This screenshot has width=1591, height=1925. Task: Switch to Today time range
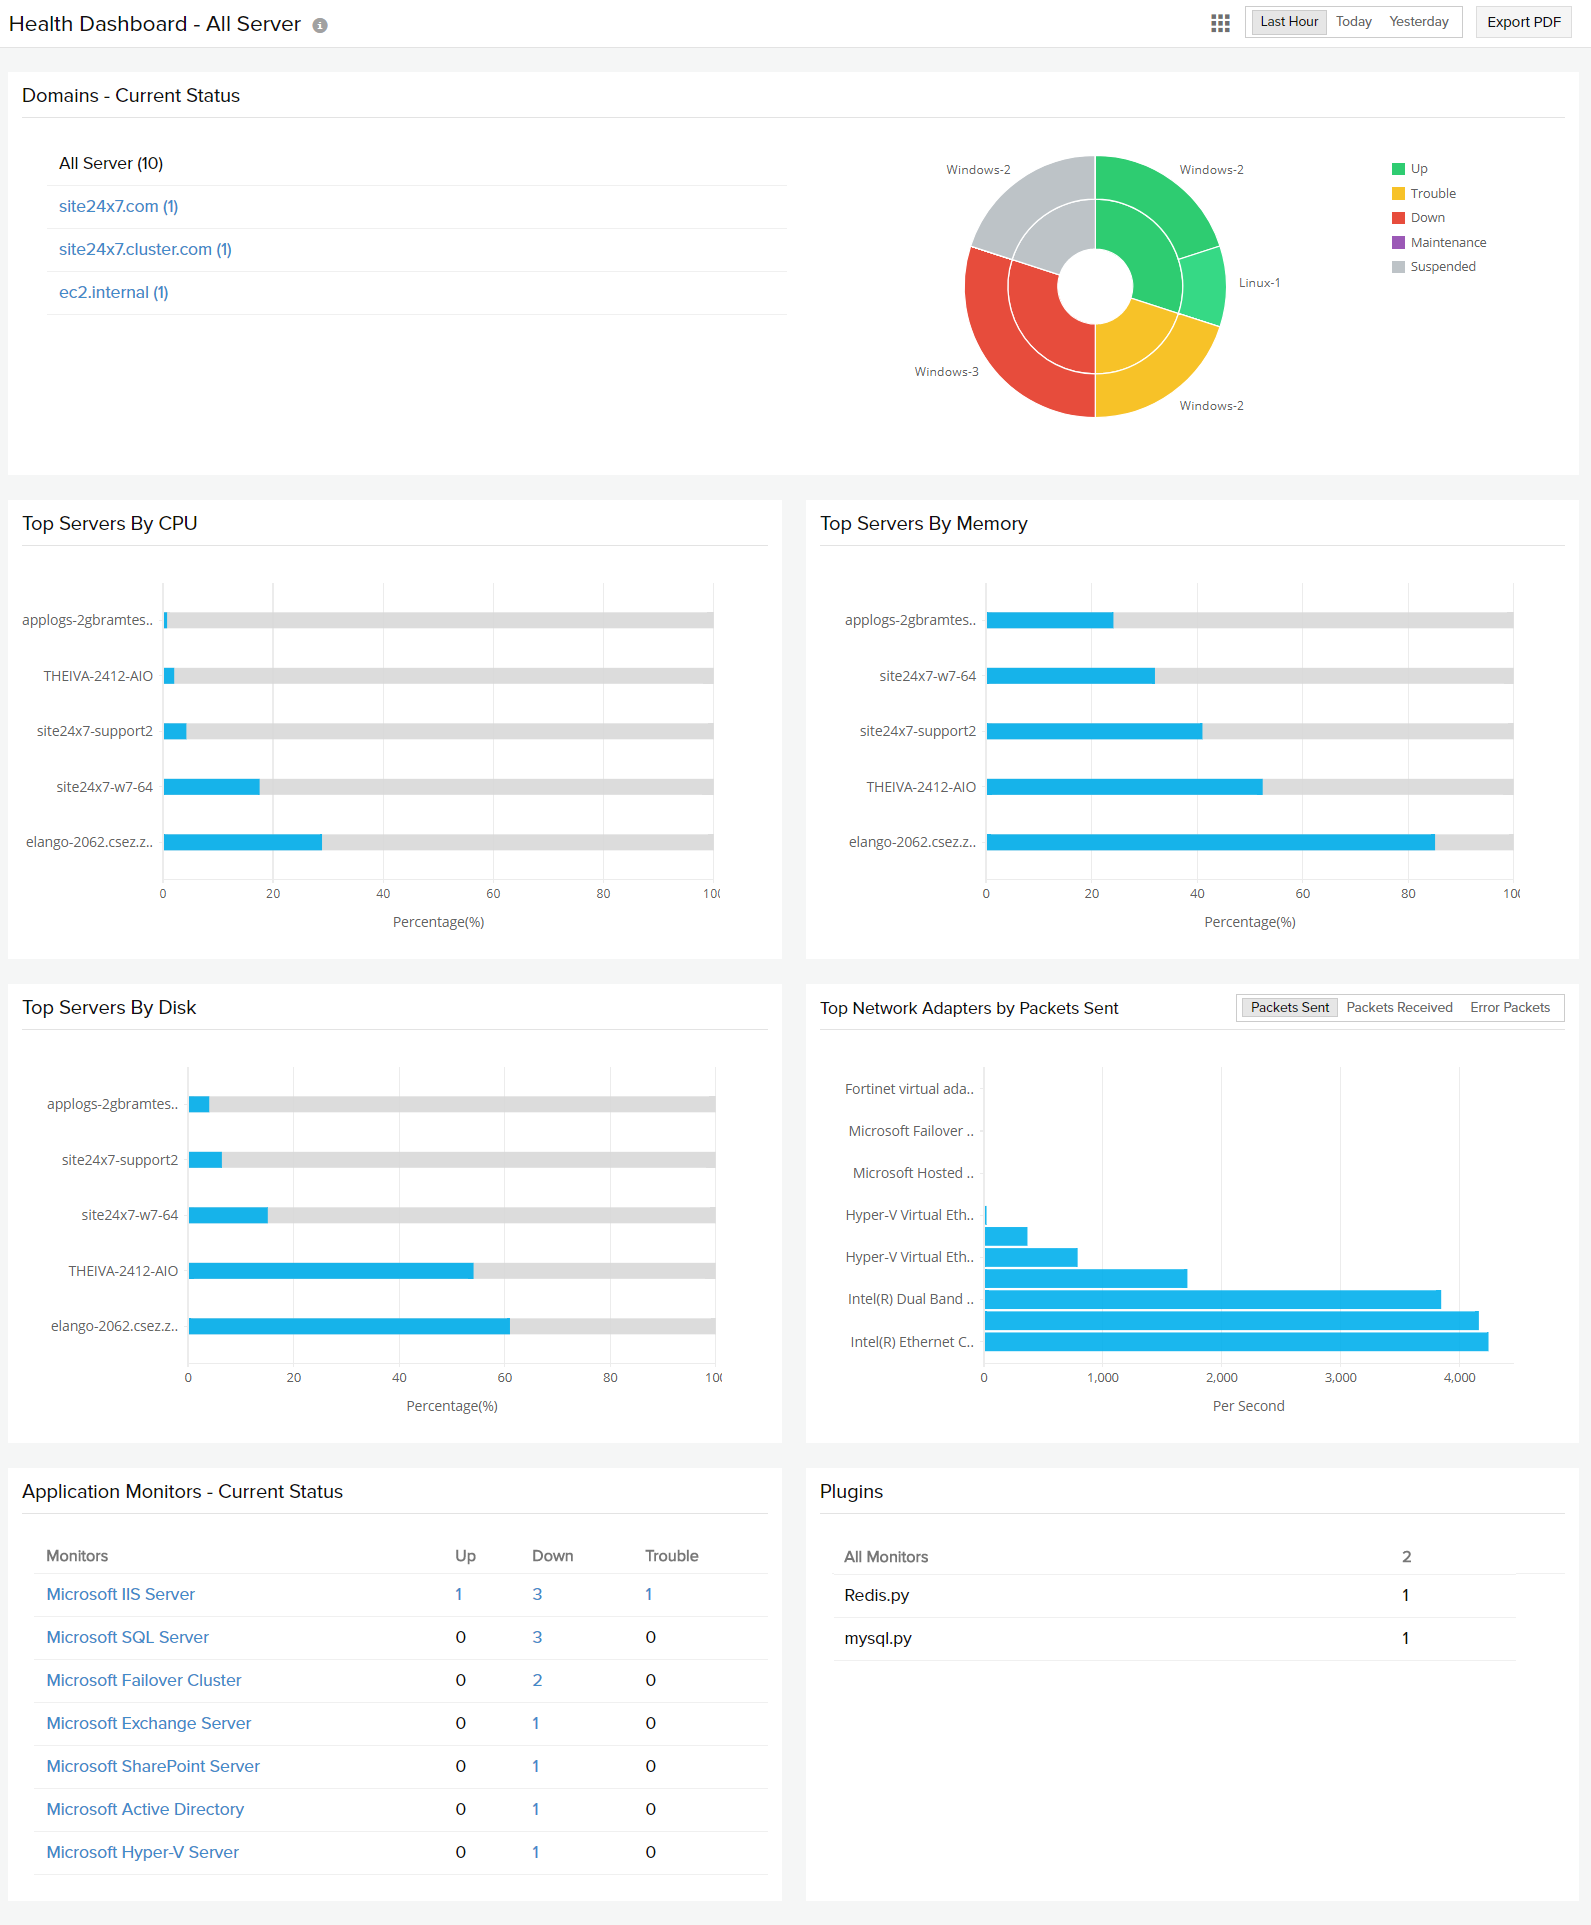[1353, 22]
